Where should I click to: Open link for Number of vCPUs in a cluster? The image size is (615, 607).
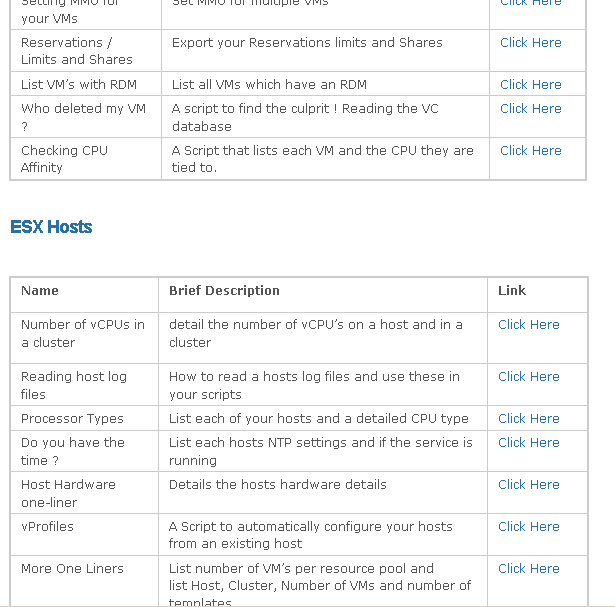528,325
